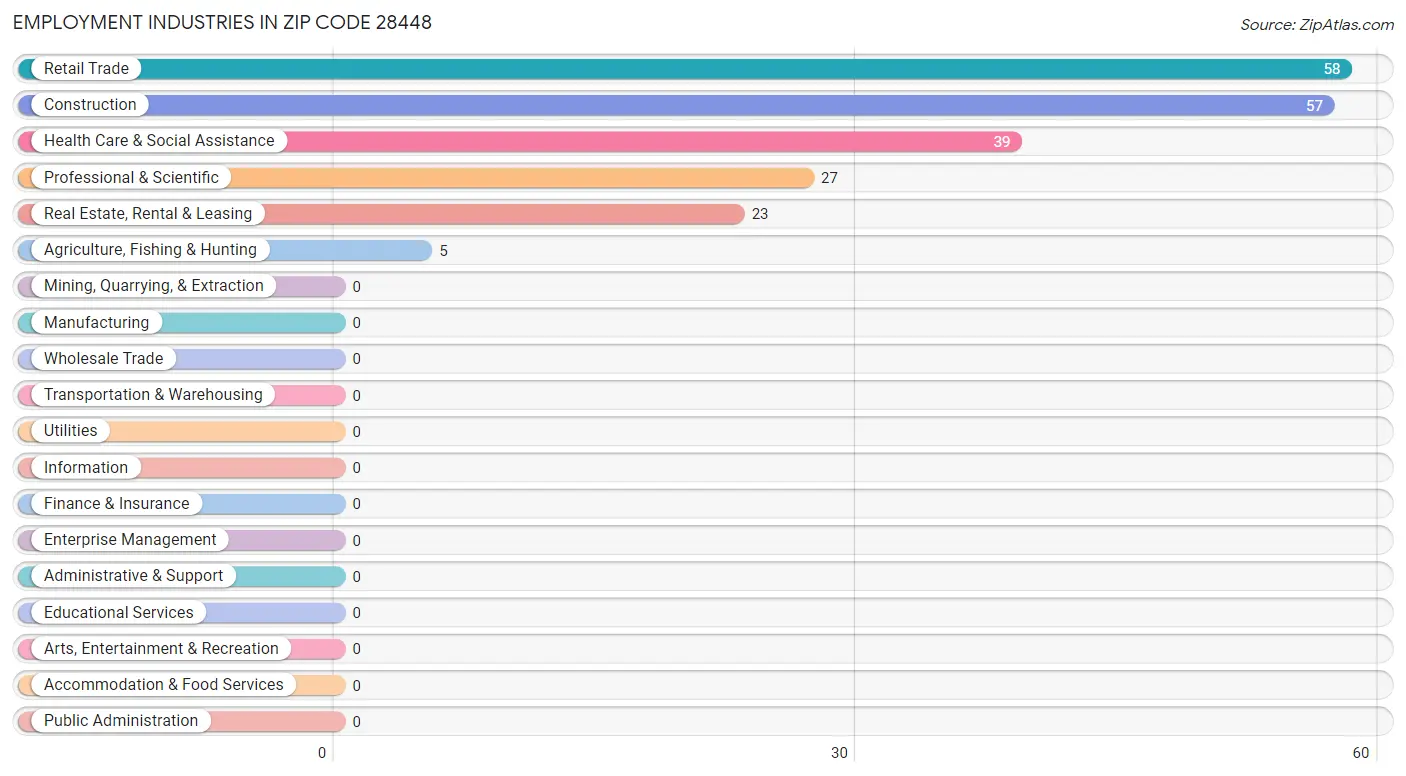This screenshot has height=776, width=1406.
Task: Select Accommodation & Food Services label
Action: tap(164, 685)
